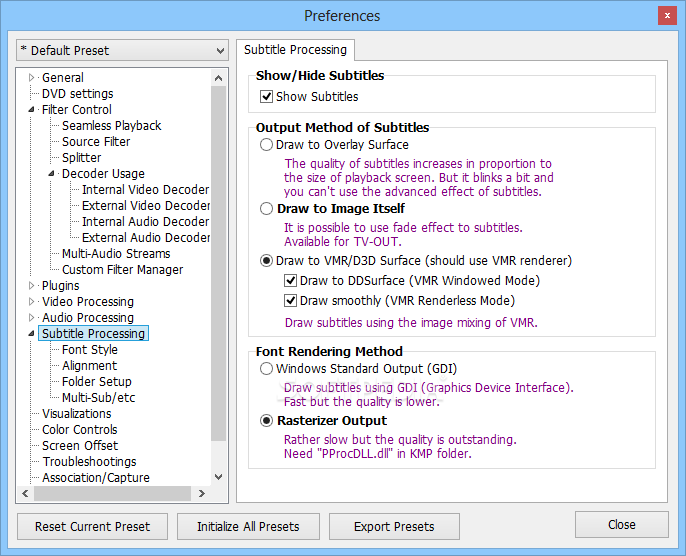686x556 pixels.
Task: Open Color Controls settings
Action: click(80, 430)
